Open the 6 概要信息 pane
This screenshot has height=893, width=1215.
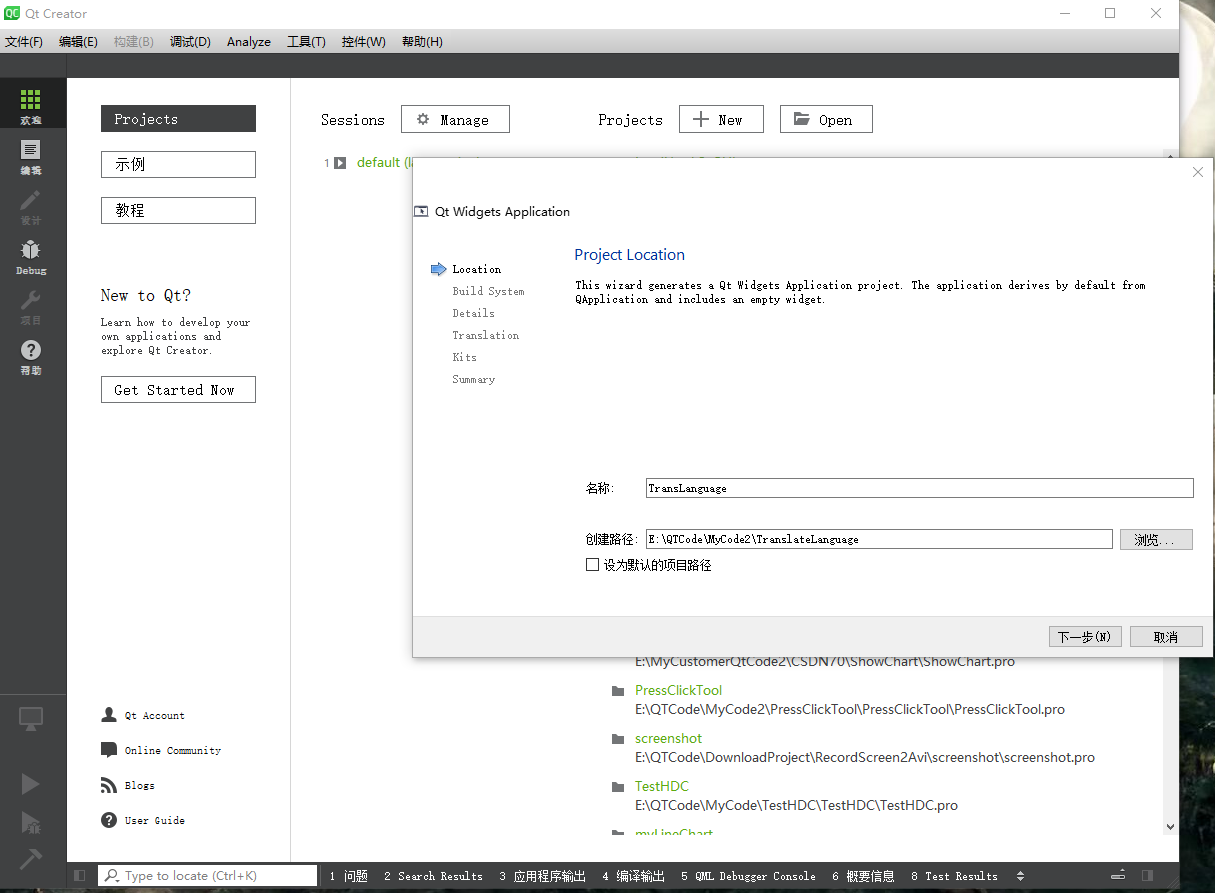(x=863, y=876)
